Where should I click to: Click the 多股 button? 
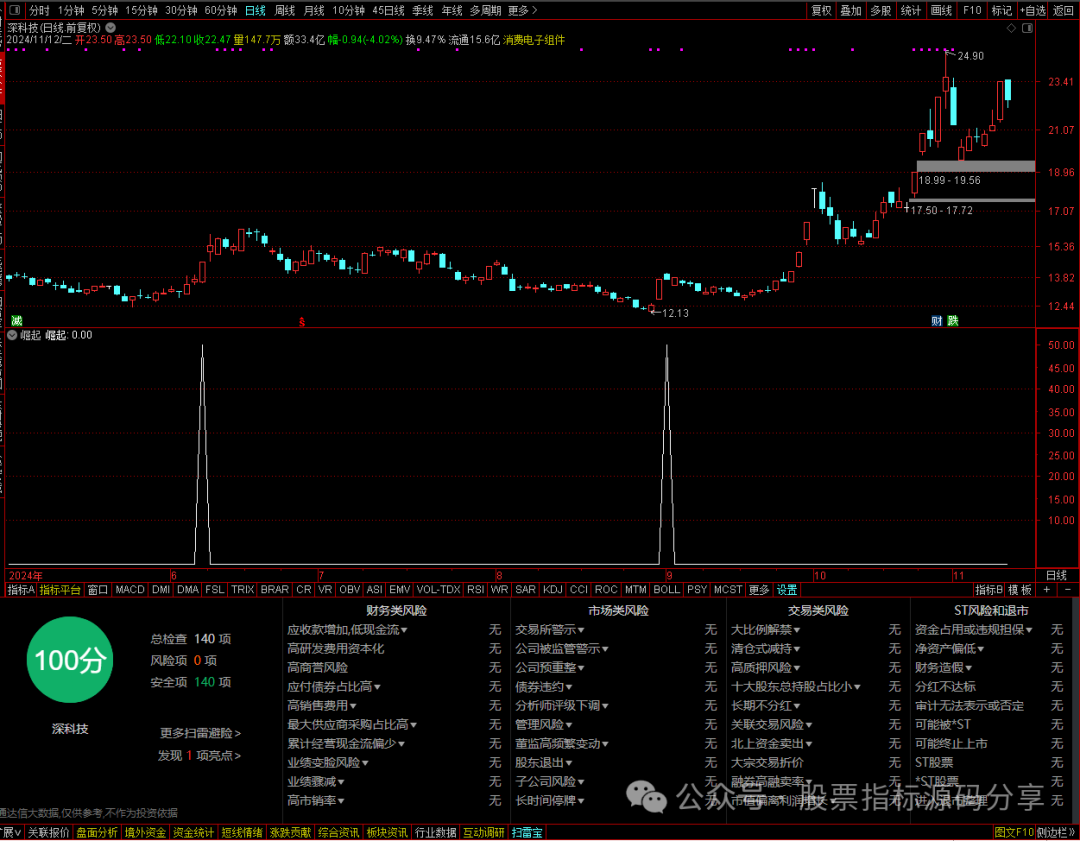(880, 10)
